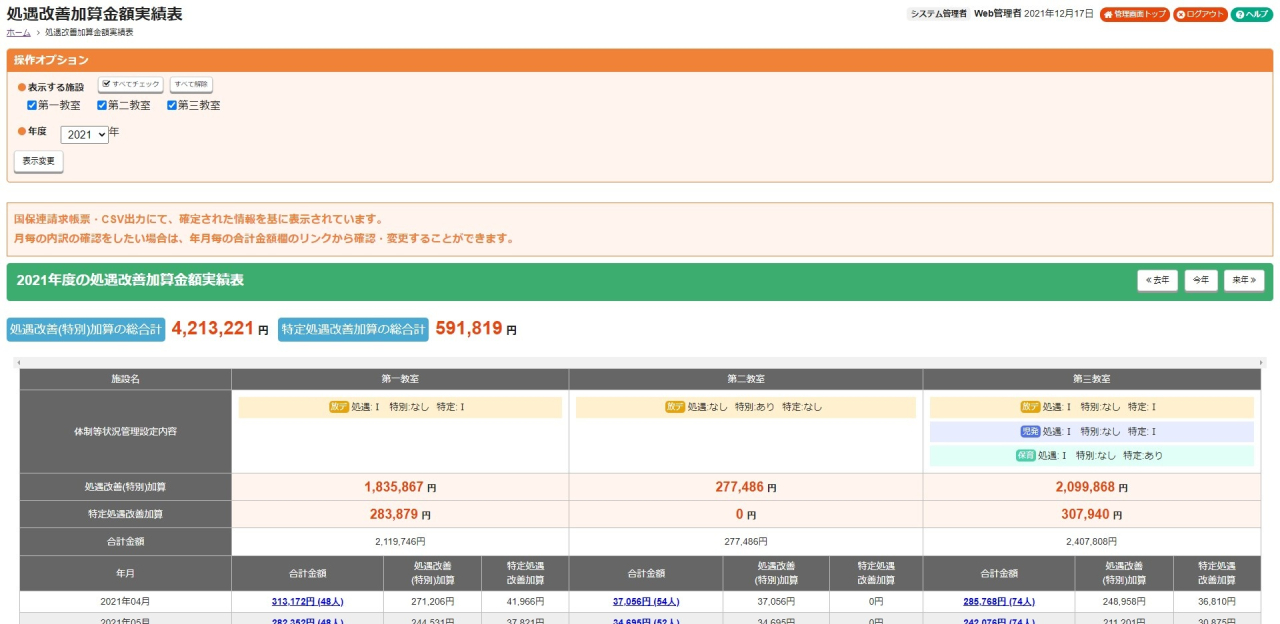Image resolution: width=1280 pixels, height=624 pixels.
Task: Disable the 第三教室 checkbox
Action: point(172,105)
